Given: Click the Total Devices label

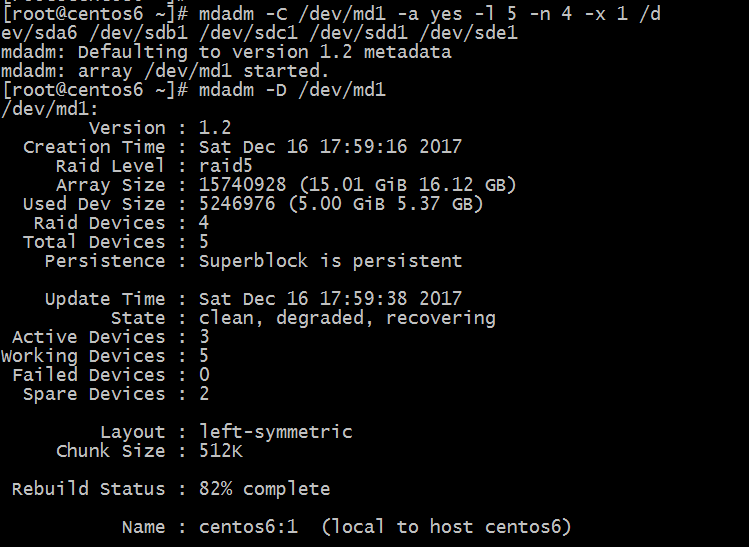Looking at the screenshot, I should pos(94,242).
